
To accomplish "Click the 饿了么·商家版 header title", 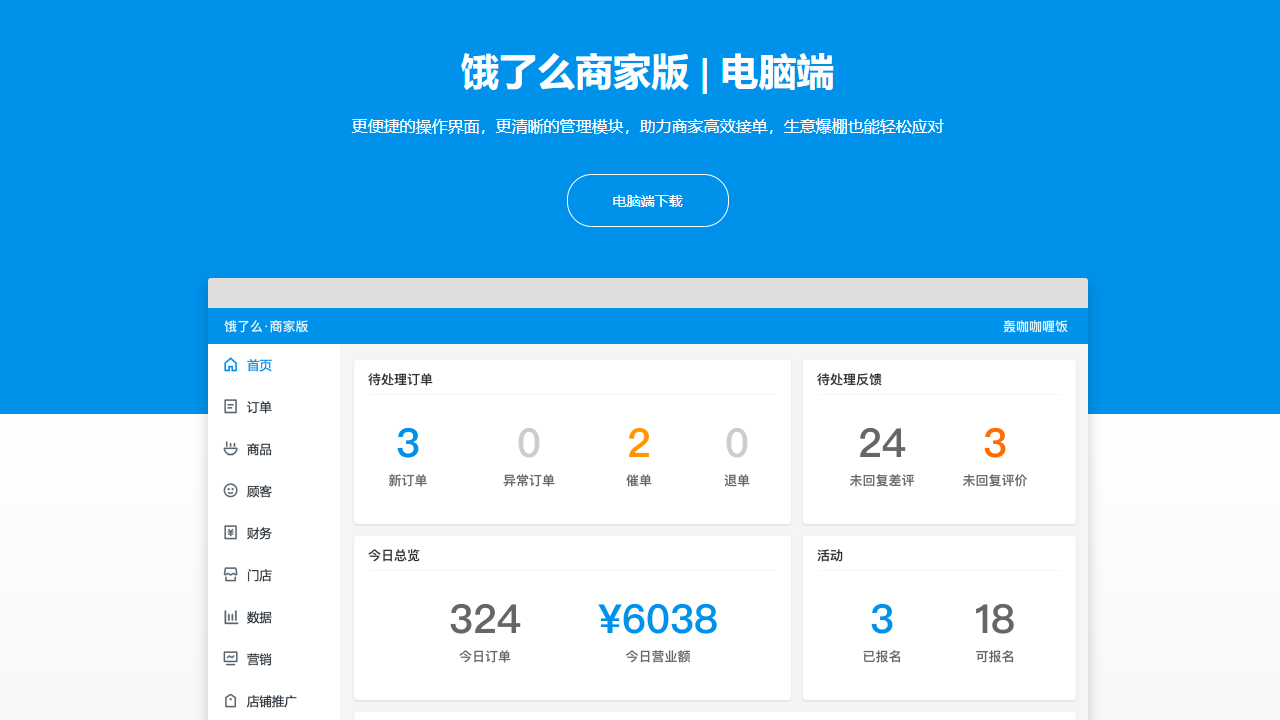I will click(266, 327).
